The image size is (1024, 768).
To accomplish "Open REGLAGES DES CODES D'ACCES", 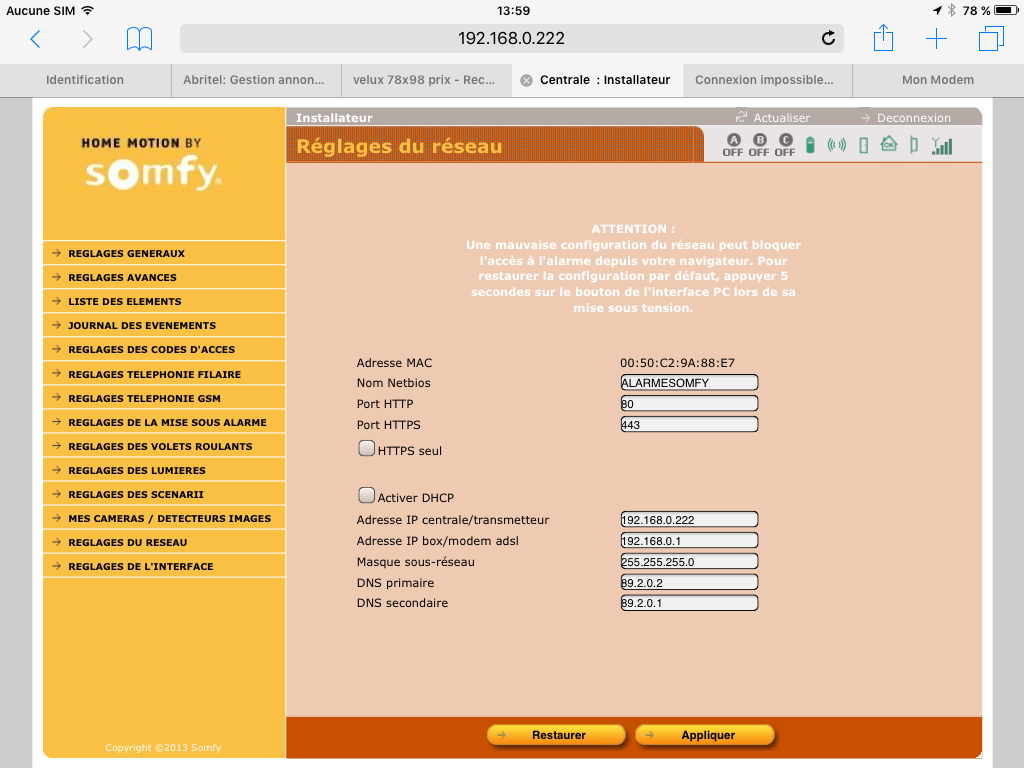I will (x=164, y=350).
